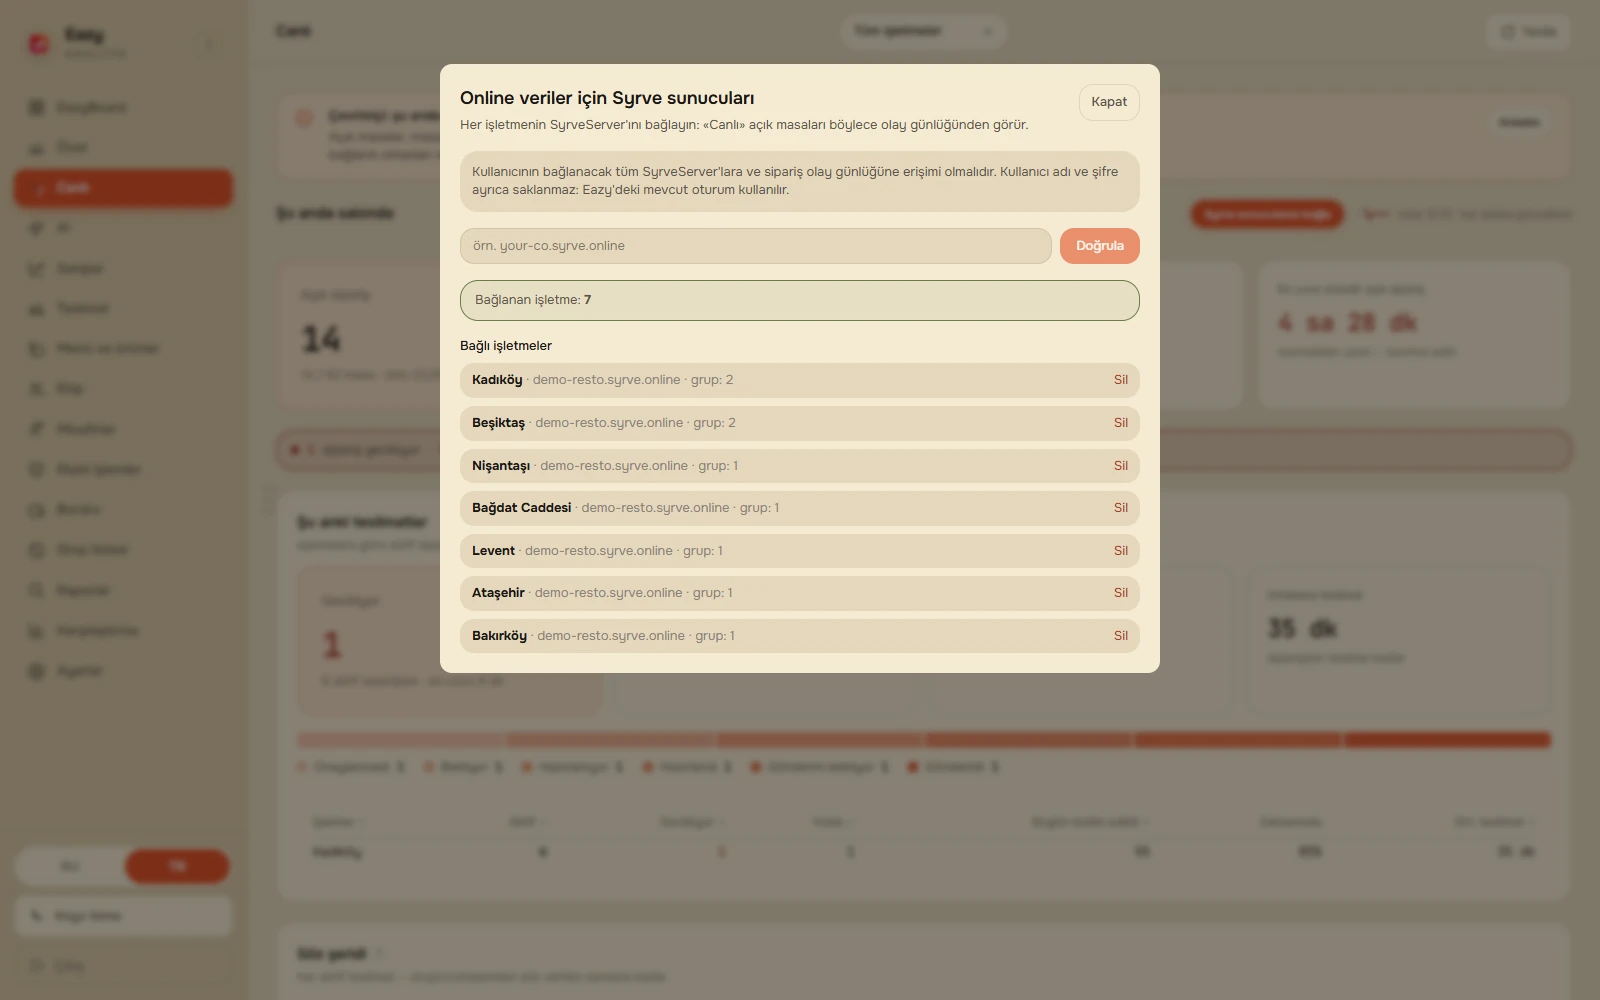This screenshot has height=1000, width=1600.
Task: Close the dialog with the Kapat button
Action: point(1109,102)
